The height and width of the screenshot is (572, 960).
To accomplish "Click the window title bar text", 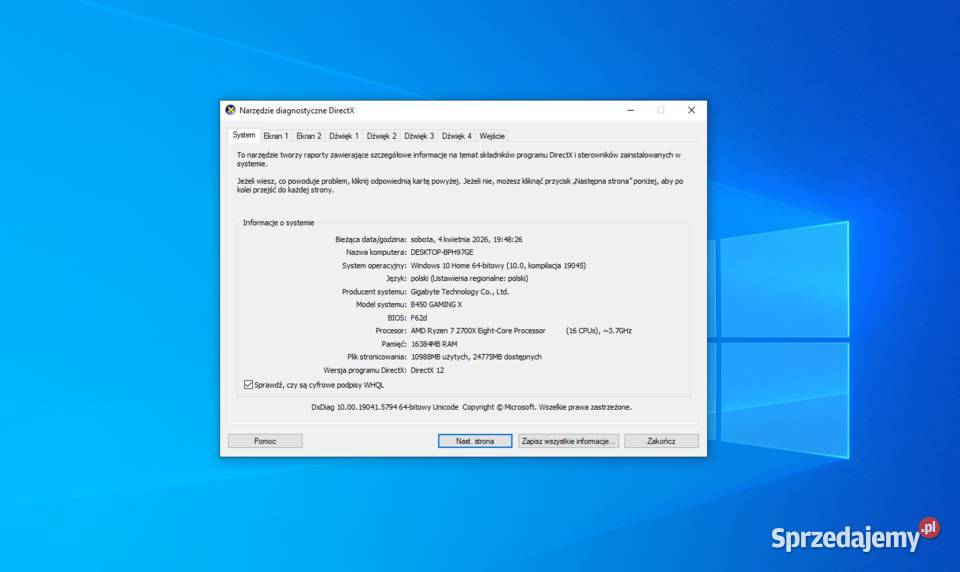I will [297, 110].
